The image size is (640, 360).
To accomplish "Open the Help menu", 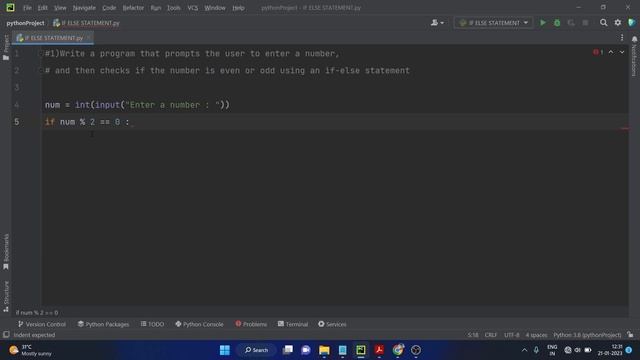I will pyautogui.click(x=238, y=8).
